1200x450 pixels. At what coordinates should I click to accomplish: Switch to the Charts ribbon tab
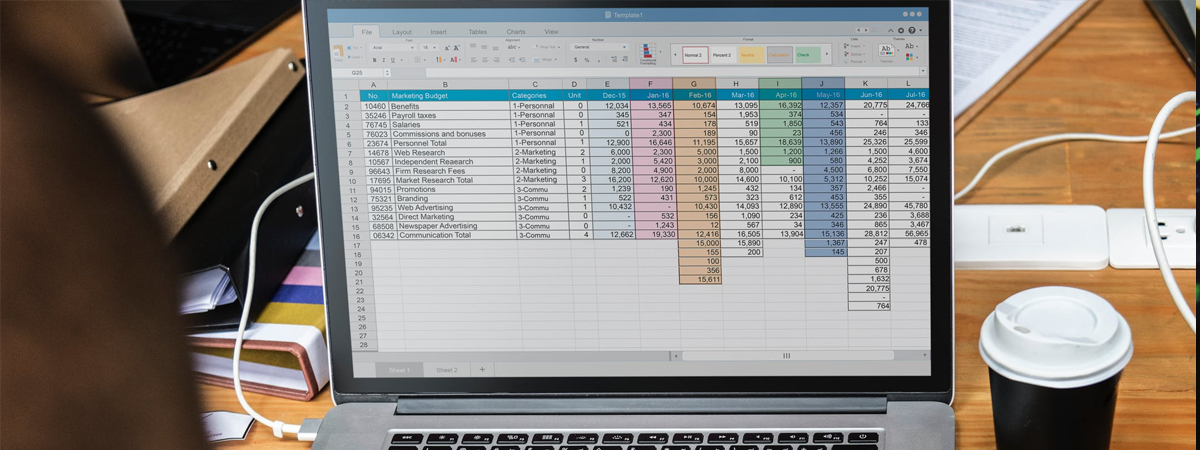coord(516,32)
